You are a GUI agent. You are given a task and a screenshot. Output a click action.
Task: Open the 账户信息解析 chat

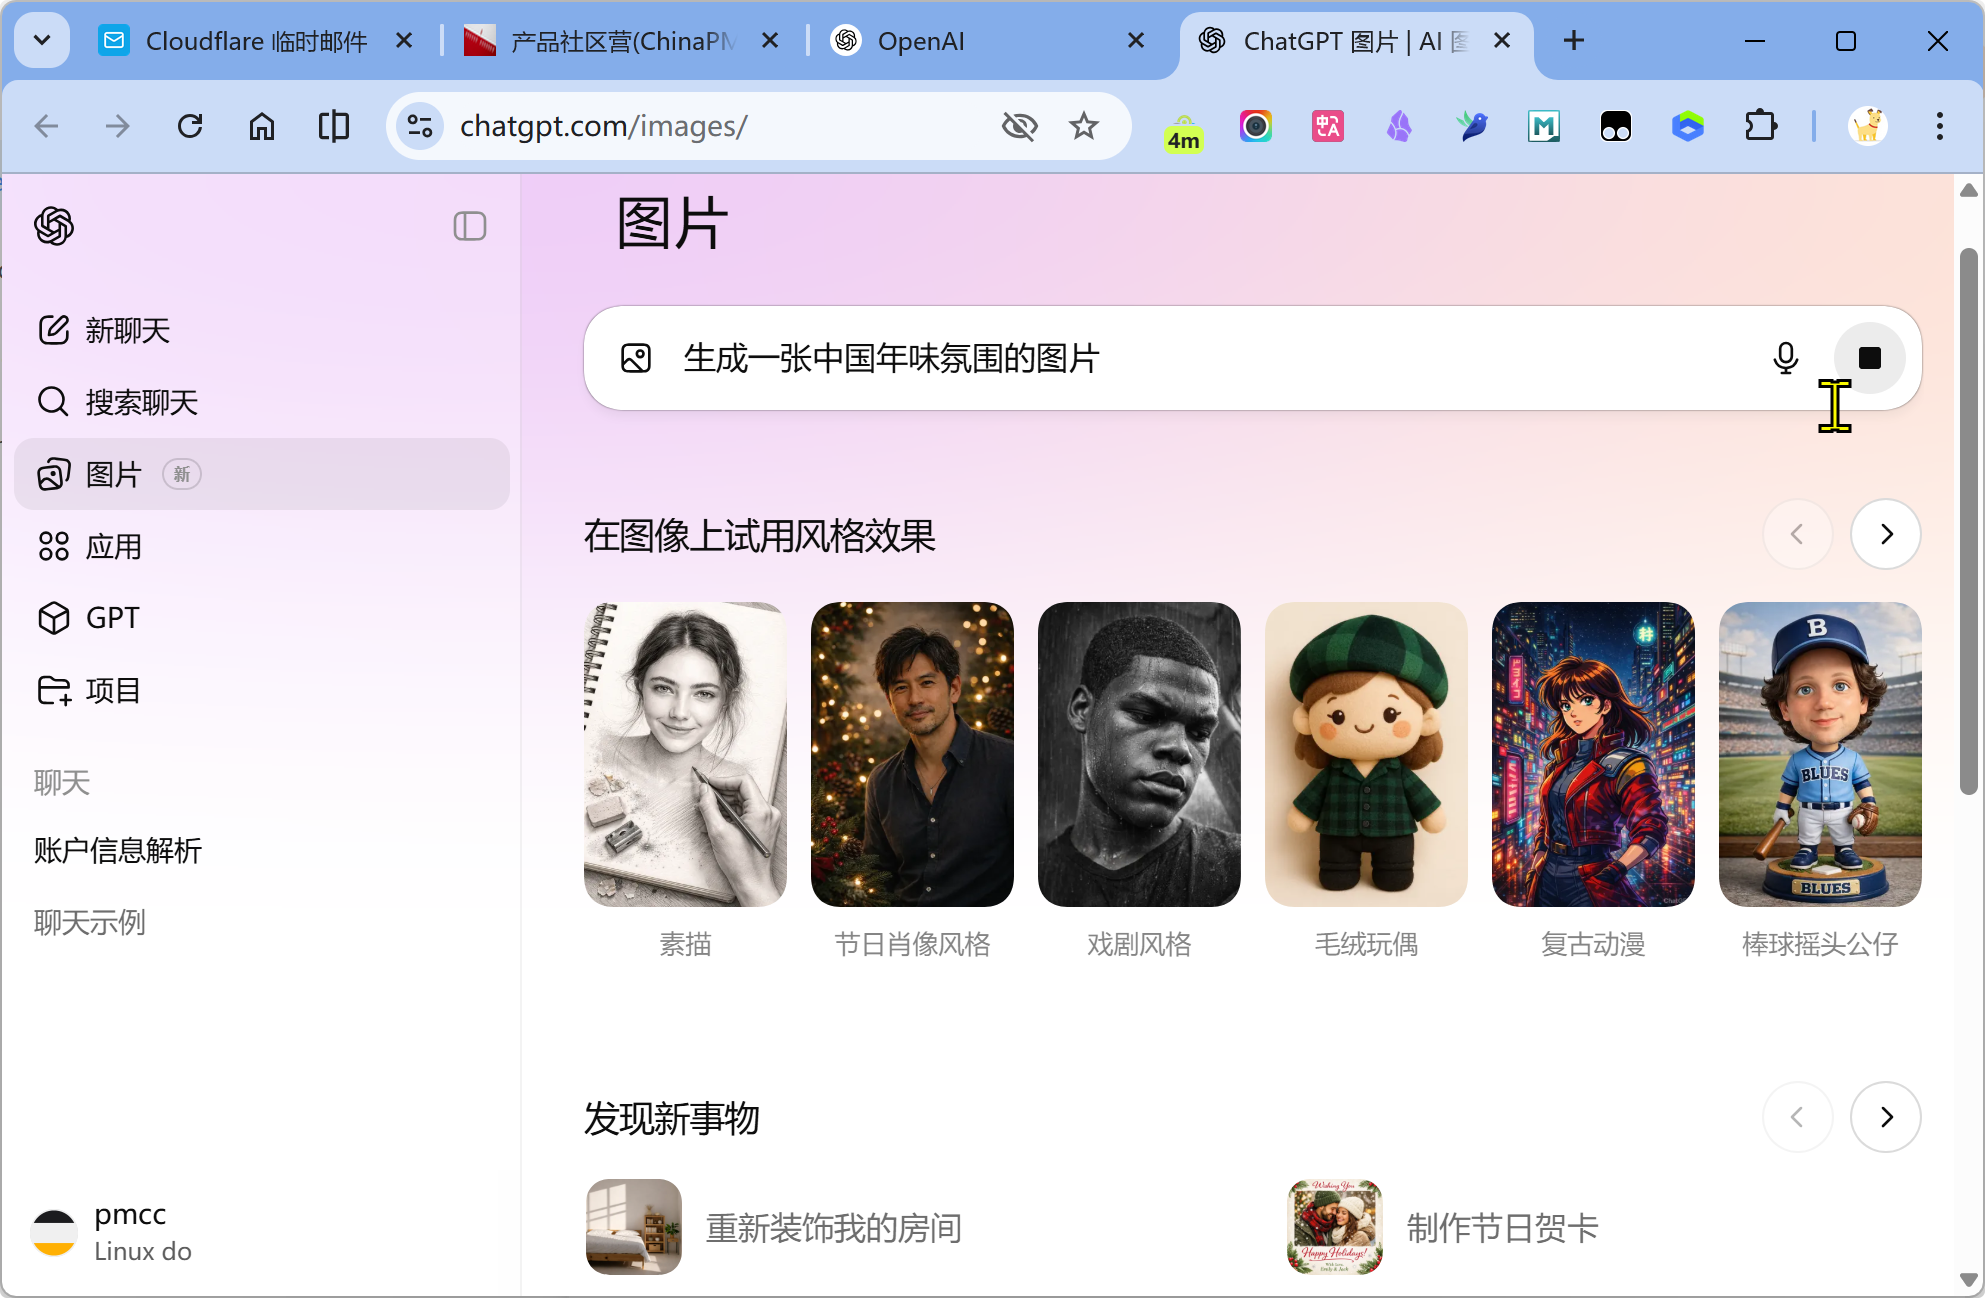[118, 850]
